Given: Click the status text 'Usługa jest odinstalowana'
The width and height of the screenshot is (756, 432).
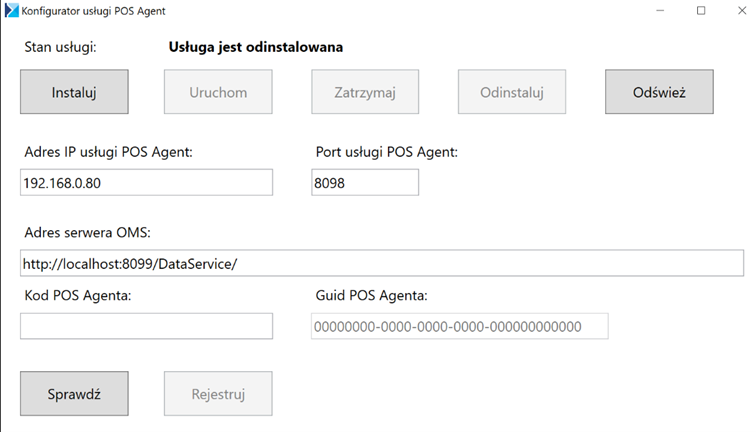Looking at the screenshot, I should coord(256,47).
